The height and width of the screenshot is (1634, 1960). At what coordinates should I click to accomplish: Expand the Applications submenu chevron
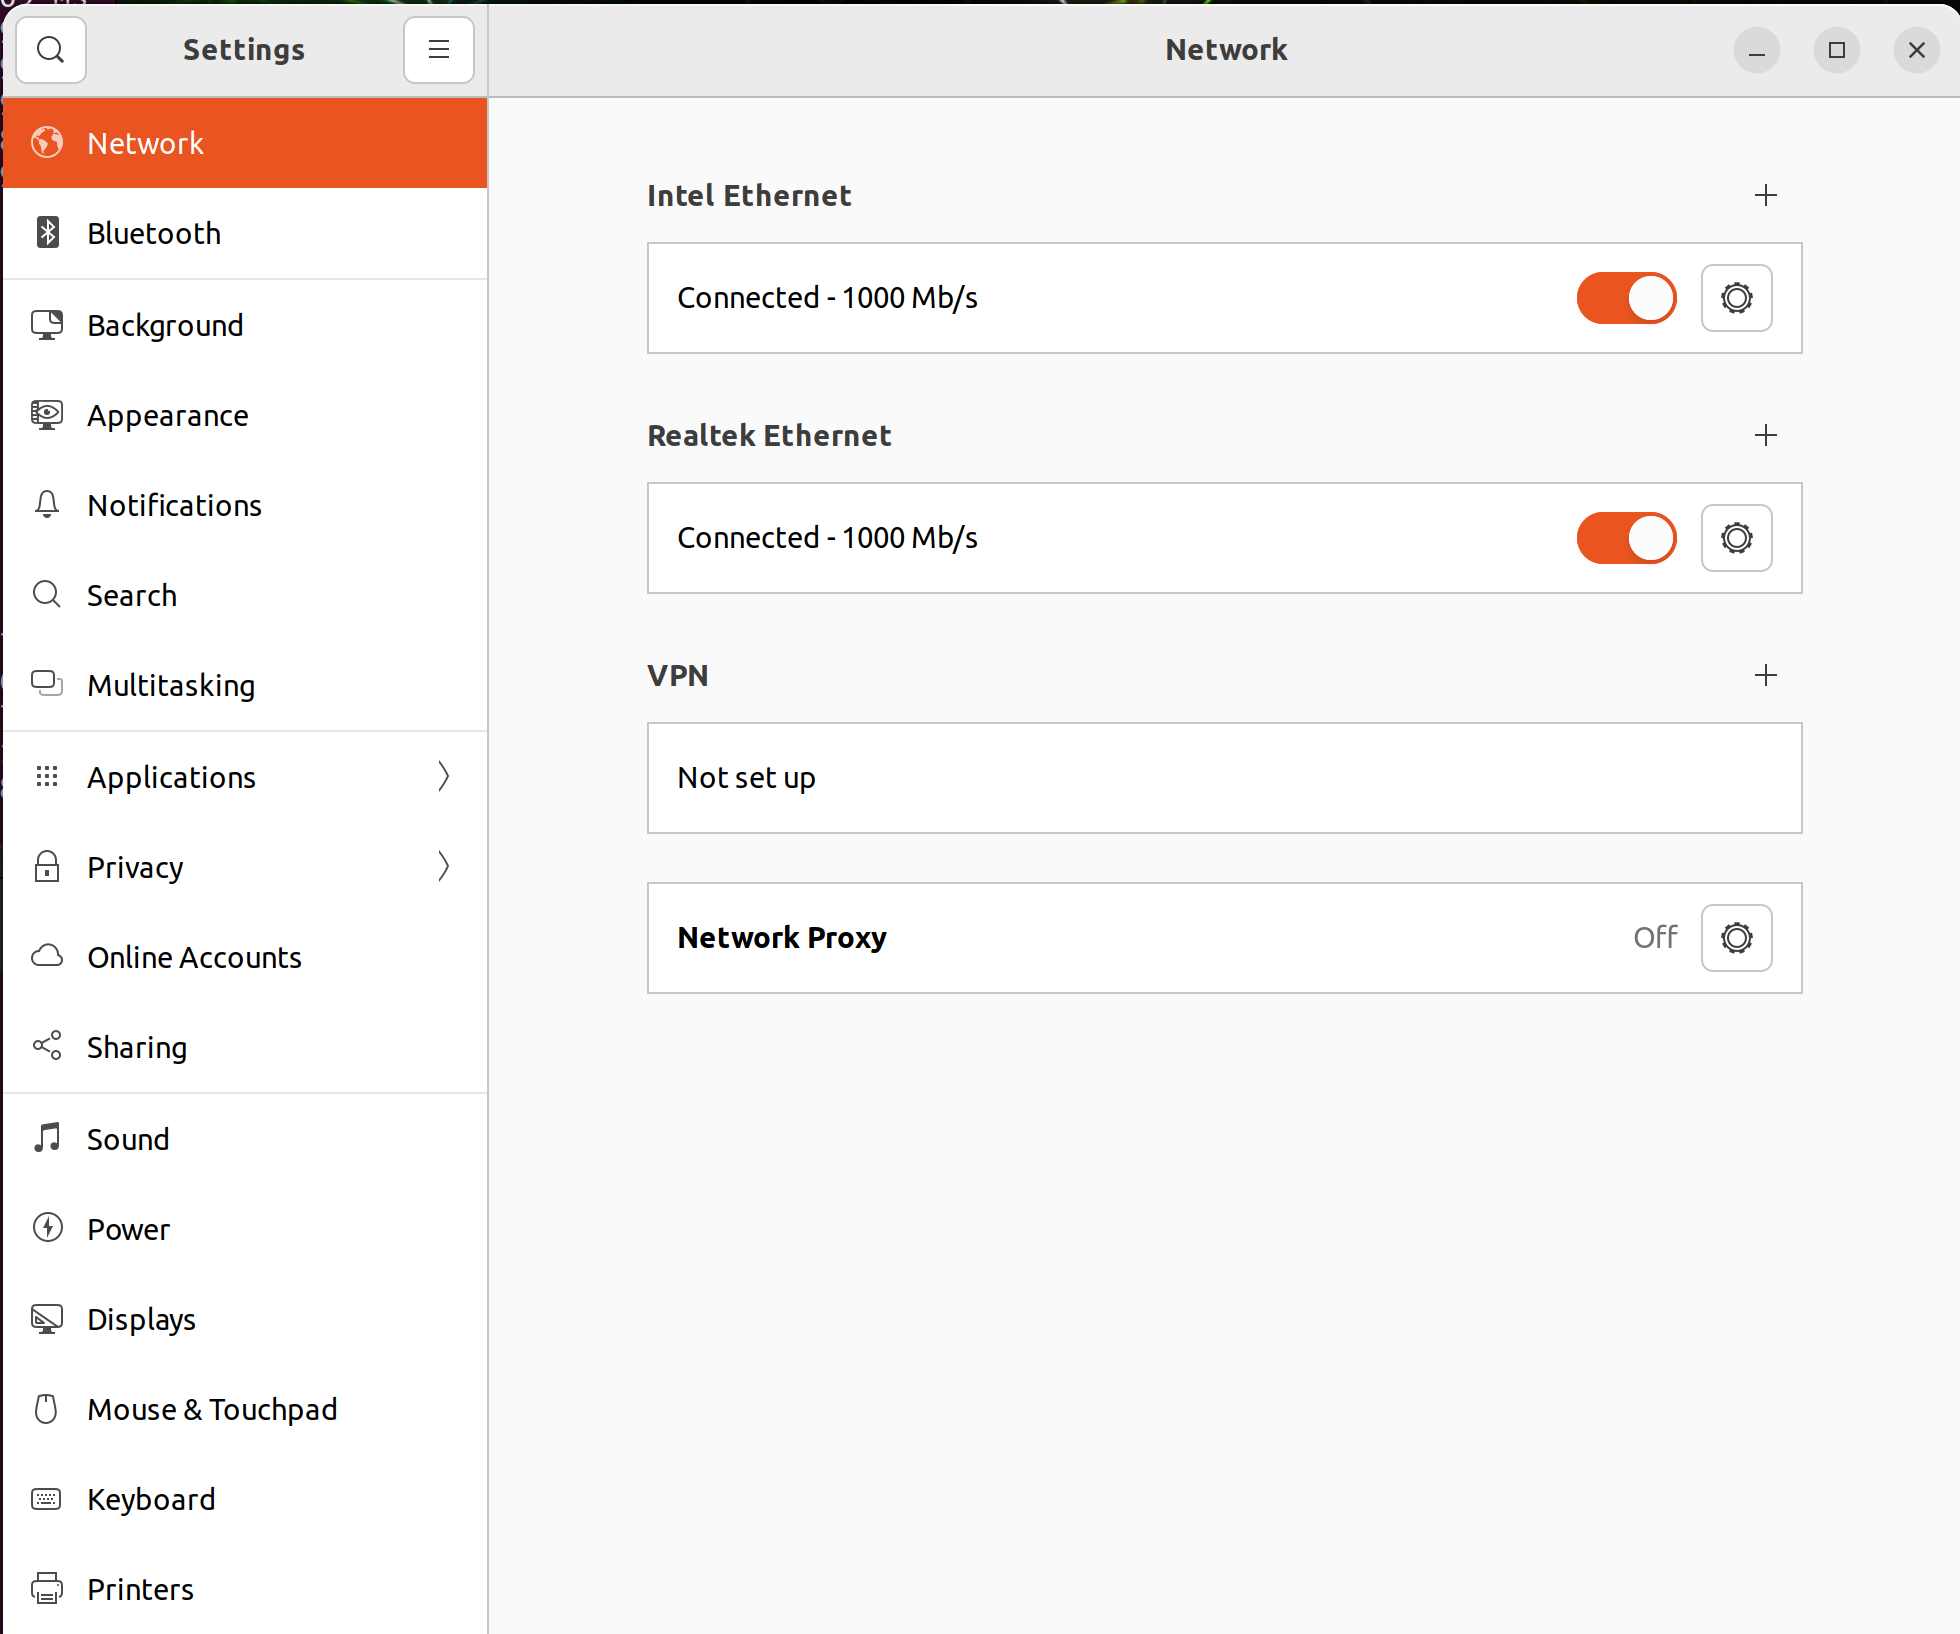point(443,776)
